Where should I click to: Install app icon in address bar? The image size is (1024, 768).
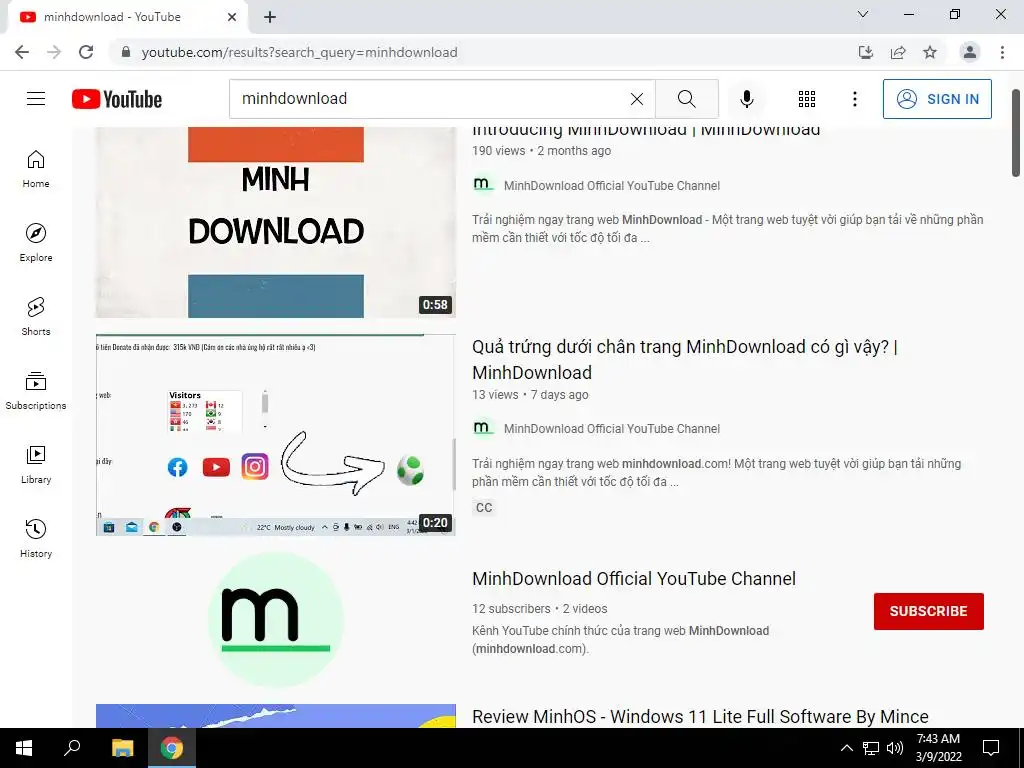[x=866, y=52]
